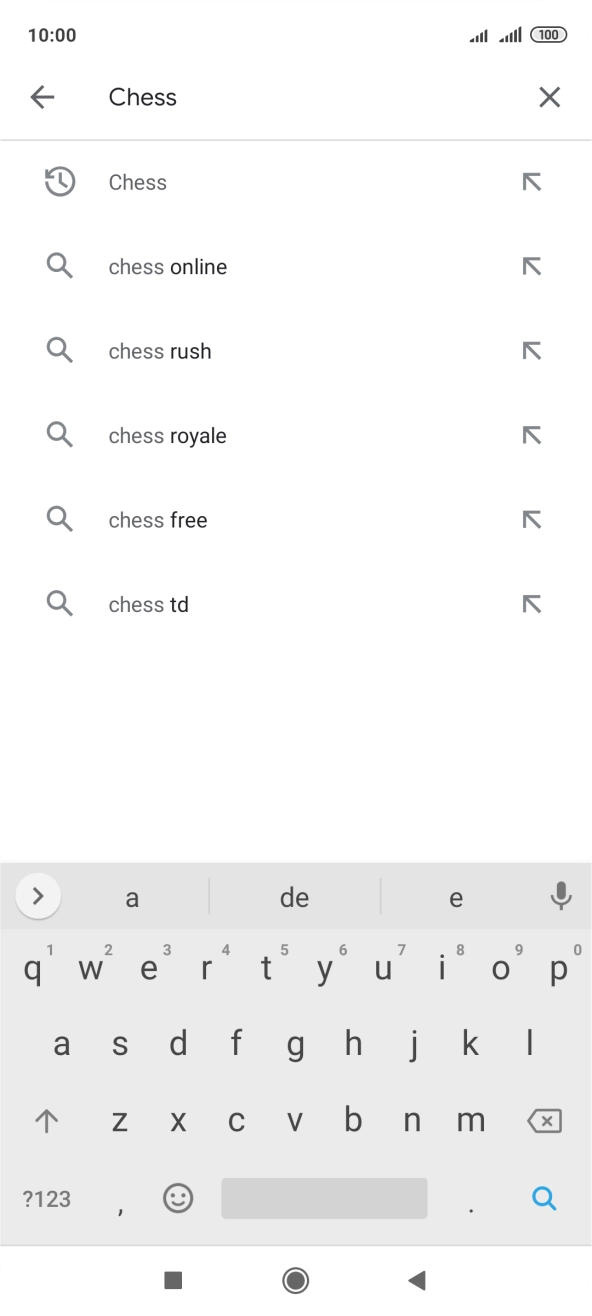The image size is (592, 1316).
Task: Insert suggestion 'chess royale' with its arrow
Action: coord(531,435)
